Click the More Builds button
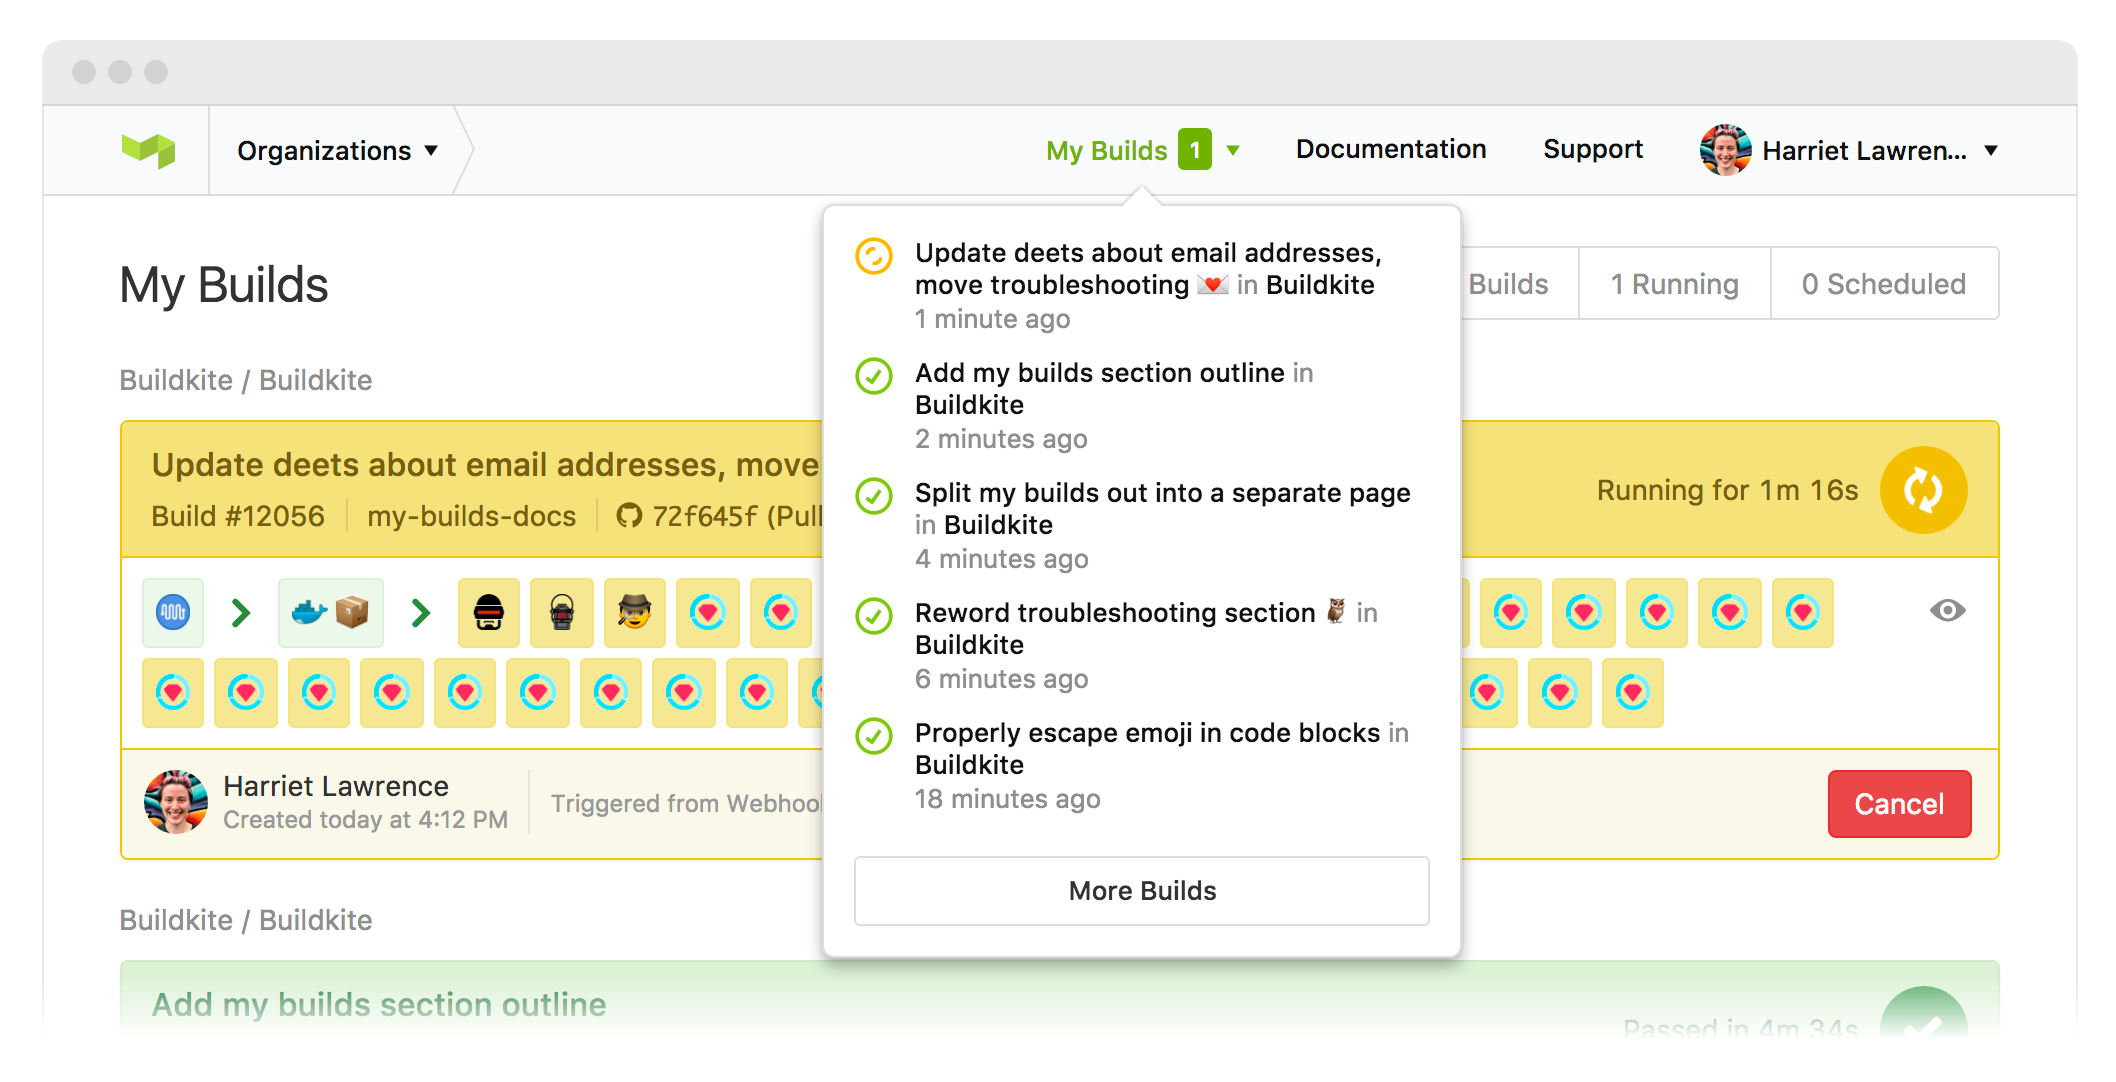 point(1141,890)
